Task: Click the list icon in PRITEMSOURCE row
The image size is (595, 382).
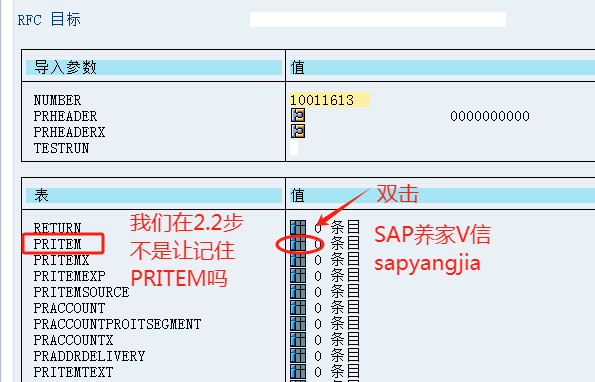Action: [x=353, y=292]
